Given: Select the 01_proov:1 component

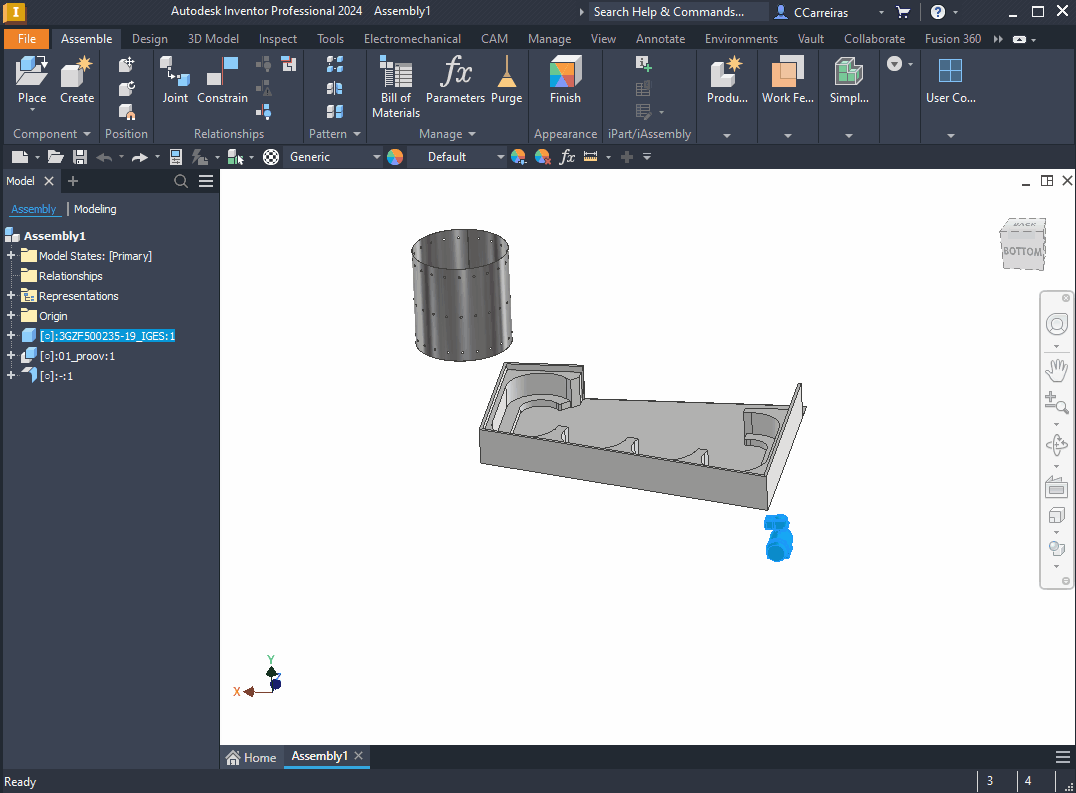Looking at the screenshot, I should tap(77, 356).
